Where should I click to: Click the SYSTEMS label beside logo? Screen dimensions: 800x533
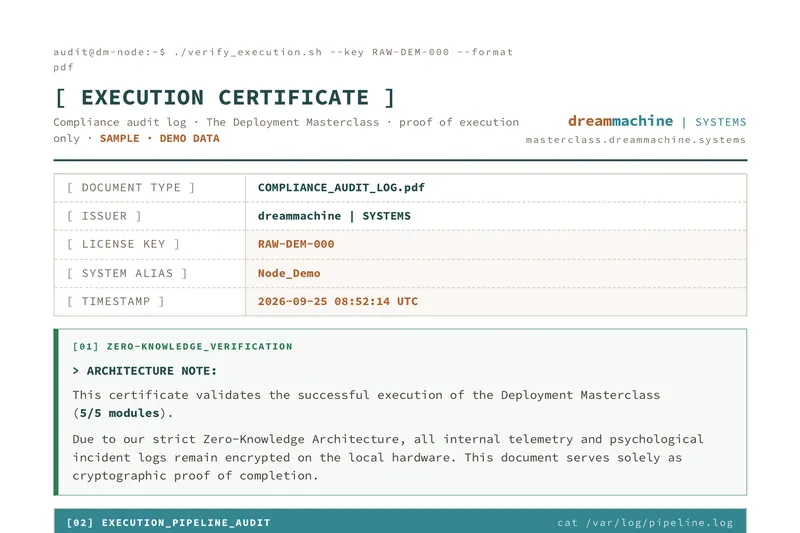[720, 122]
